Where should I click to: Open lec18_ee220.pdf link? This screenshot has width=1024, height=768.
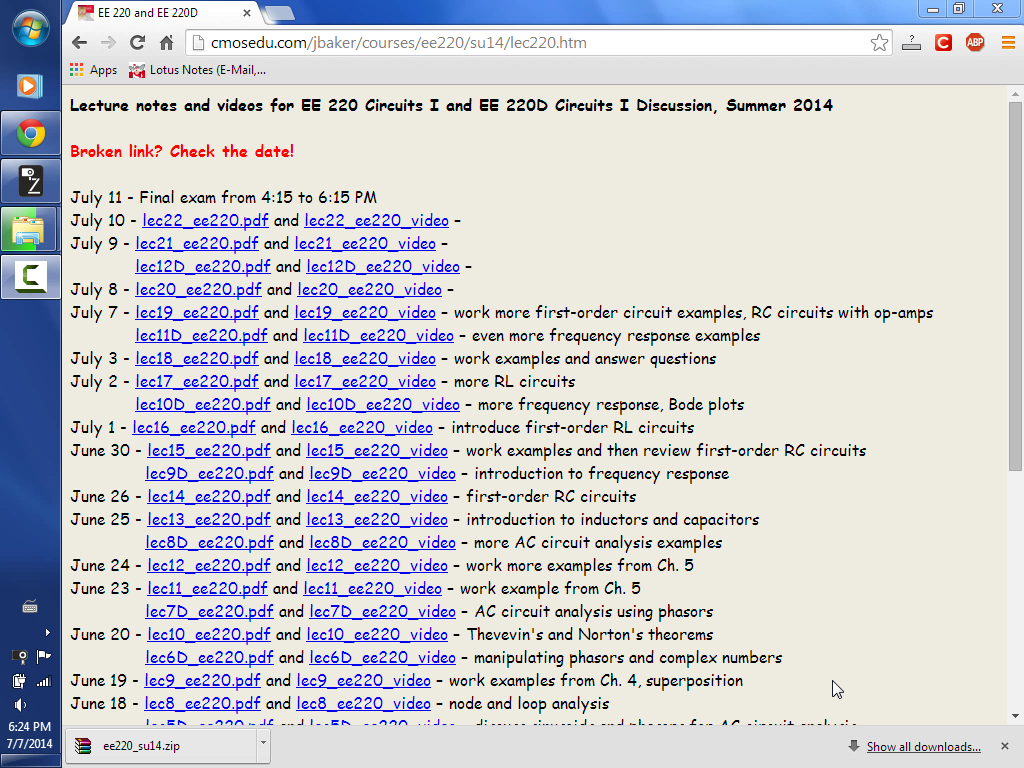point(197,359)
